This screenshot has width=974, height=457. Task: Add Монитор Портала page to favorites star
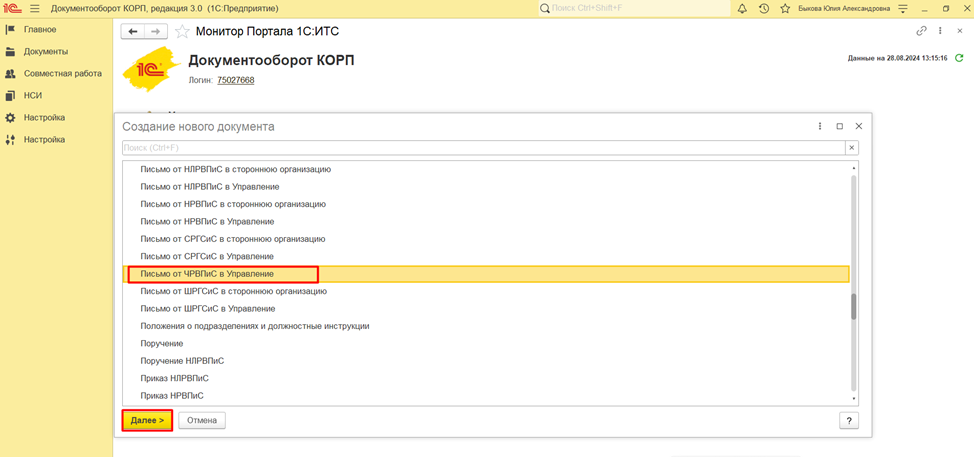(x=181, y=31)
